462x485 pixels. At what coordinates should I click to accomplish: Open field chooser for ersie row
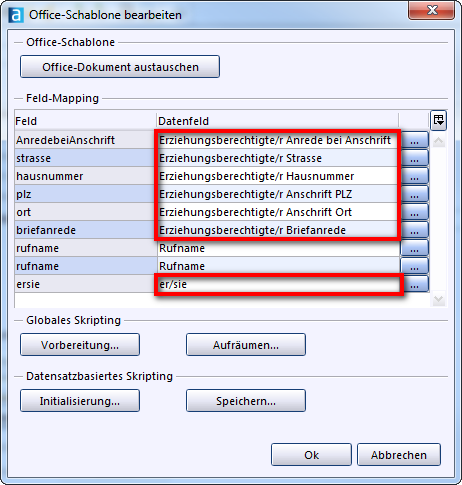(x=414, y=284)
